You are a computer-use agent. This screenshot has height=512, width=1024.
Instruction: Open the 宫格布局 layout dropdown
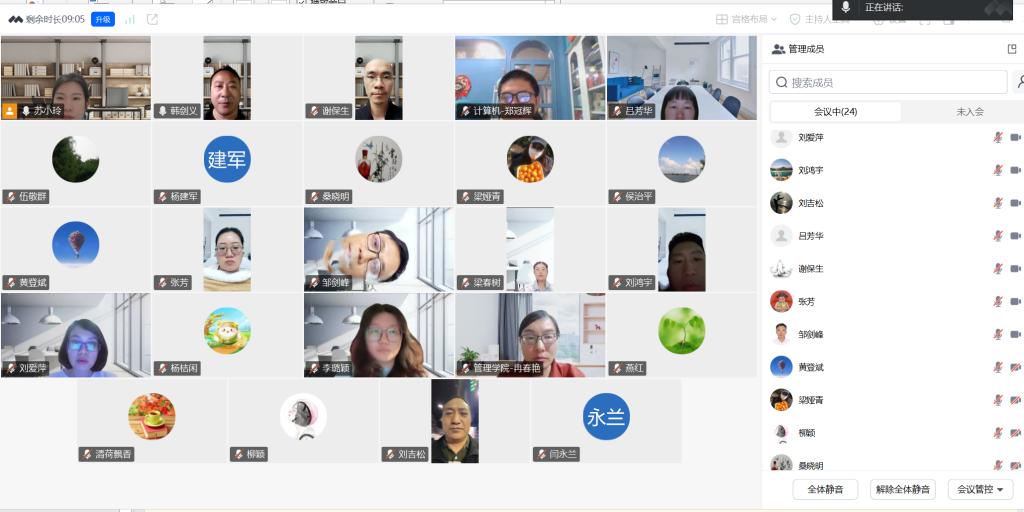746,20
